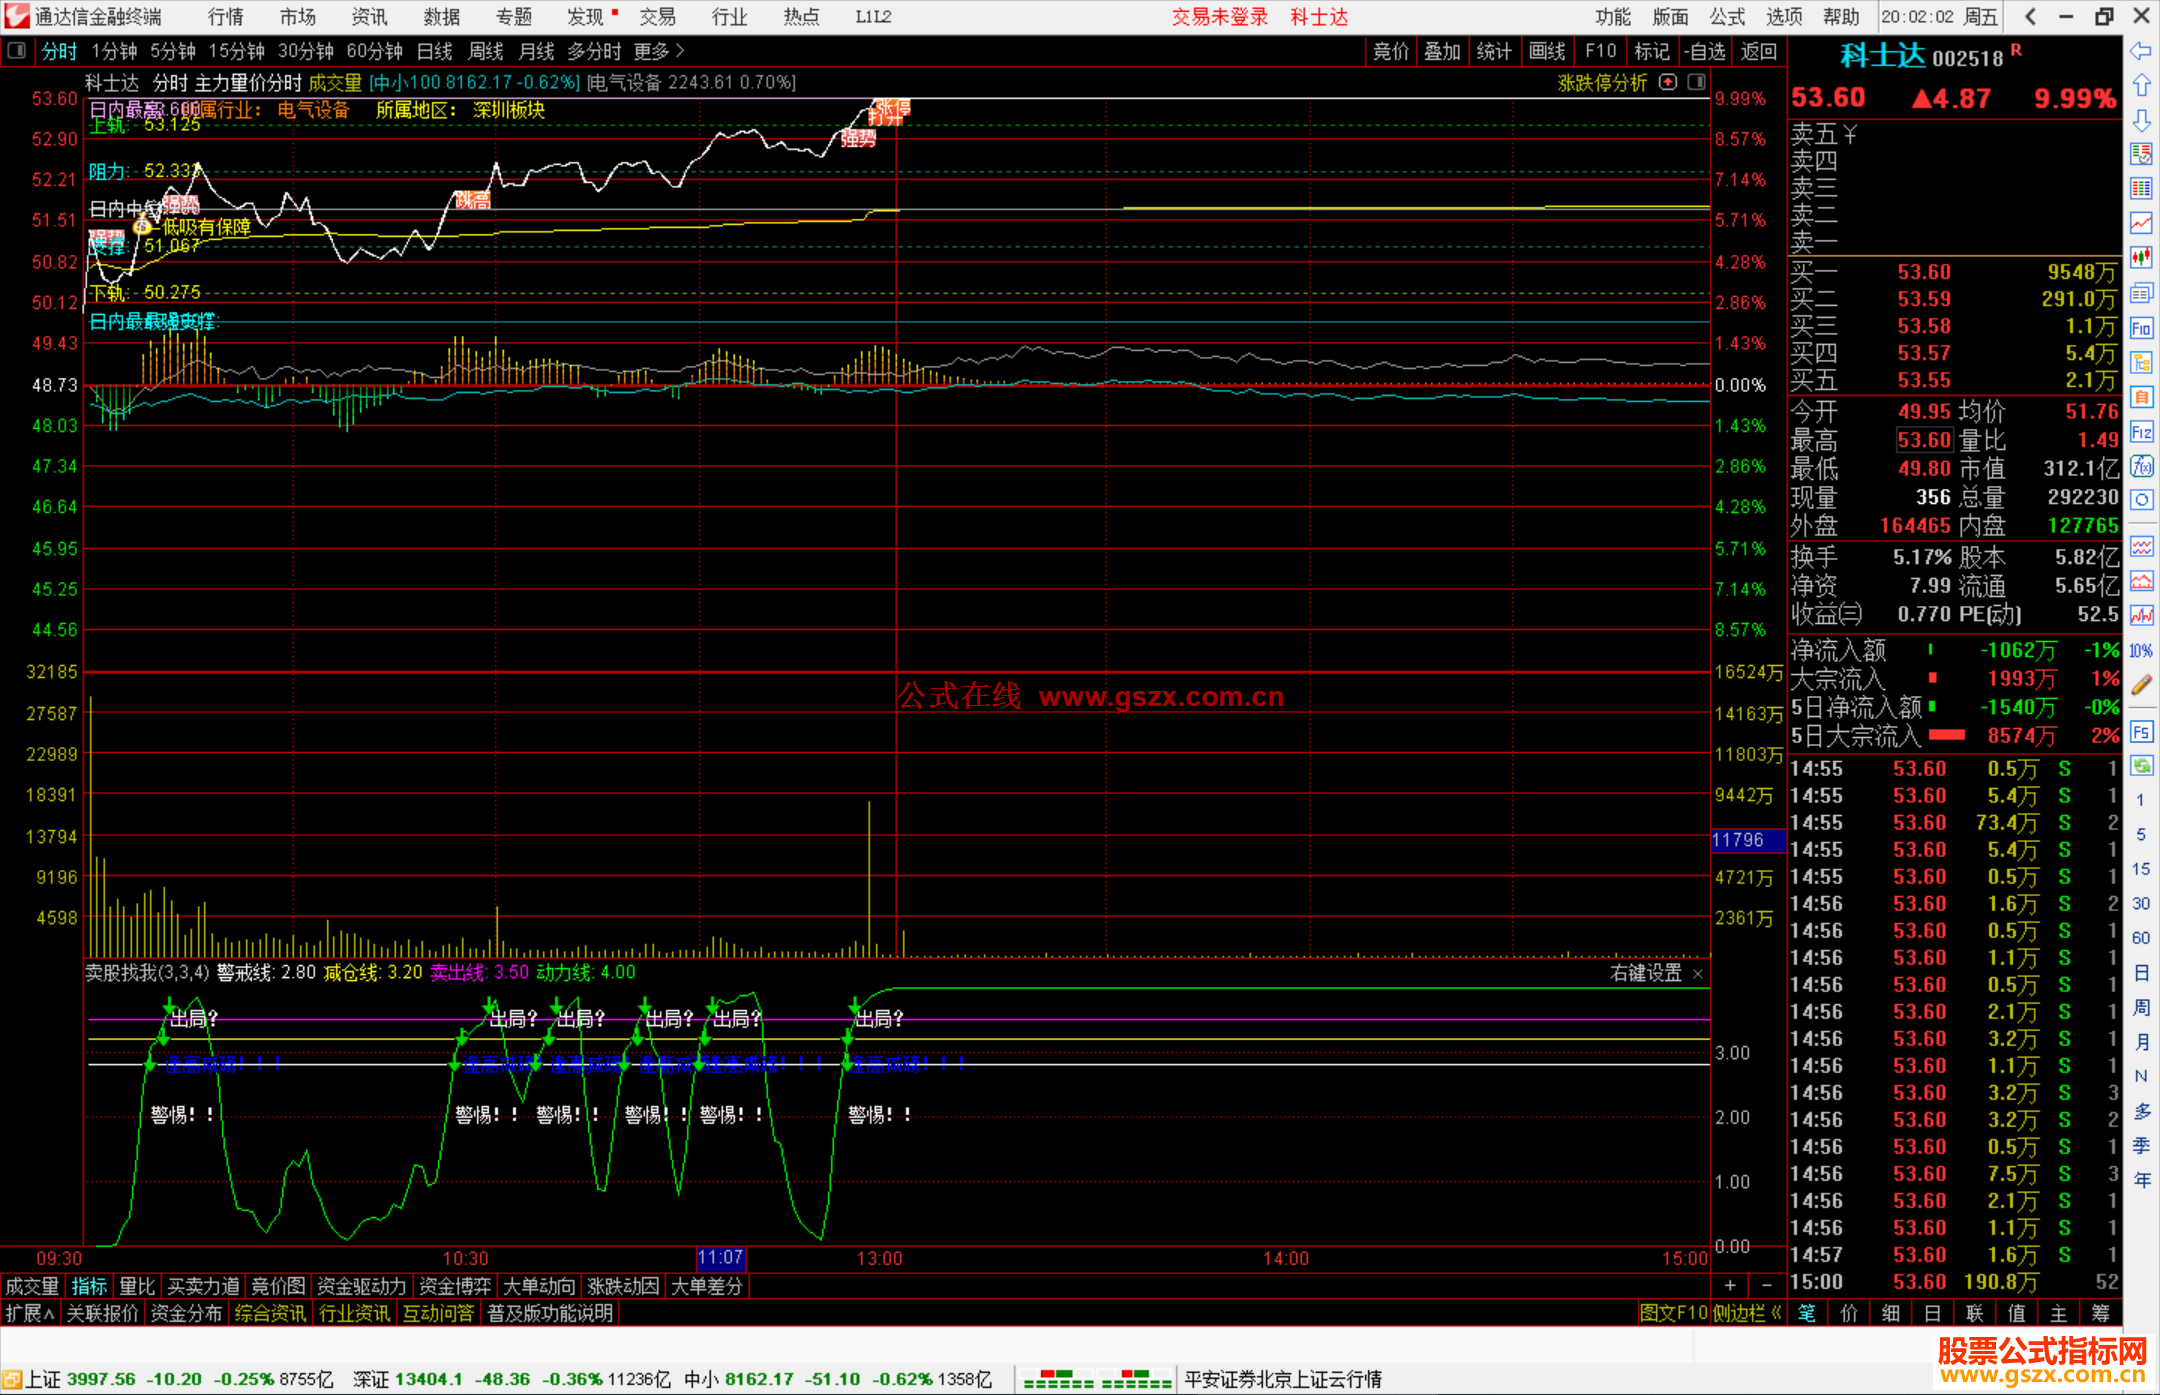Click the left arrow icon in the right sidebar

2141,51
